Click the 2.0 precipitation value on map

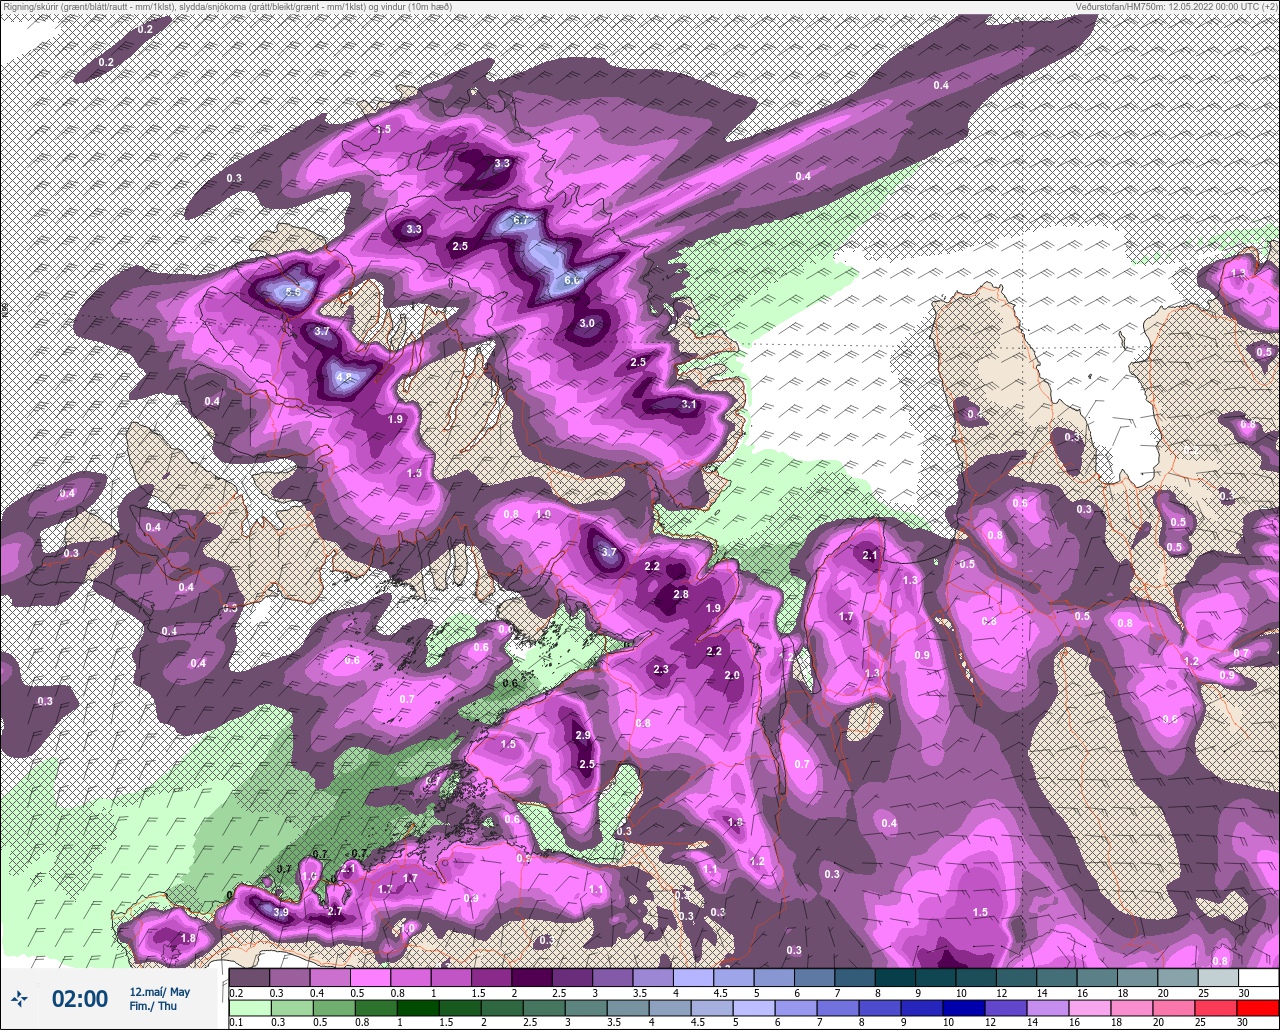[x=732, y=675]
